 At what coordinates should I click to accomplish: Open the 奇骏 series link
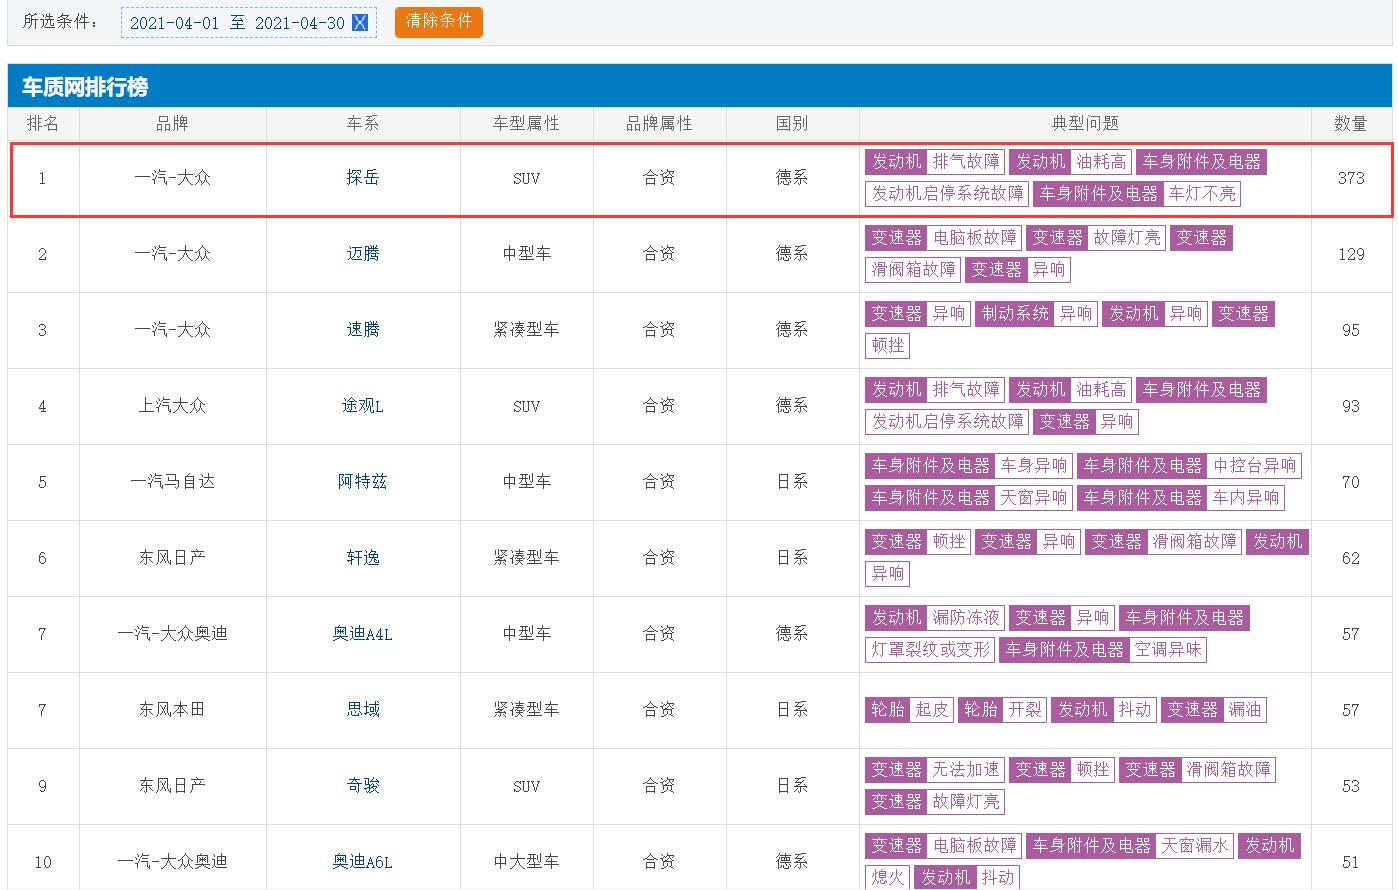(363, 786)
